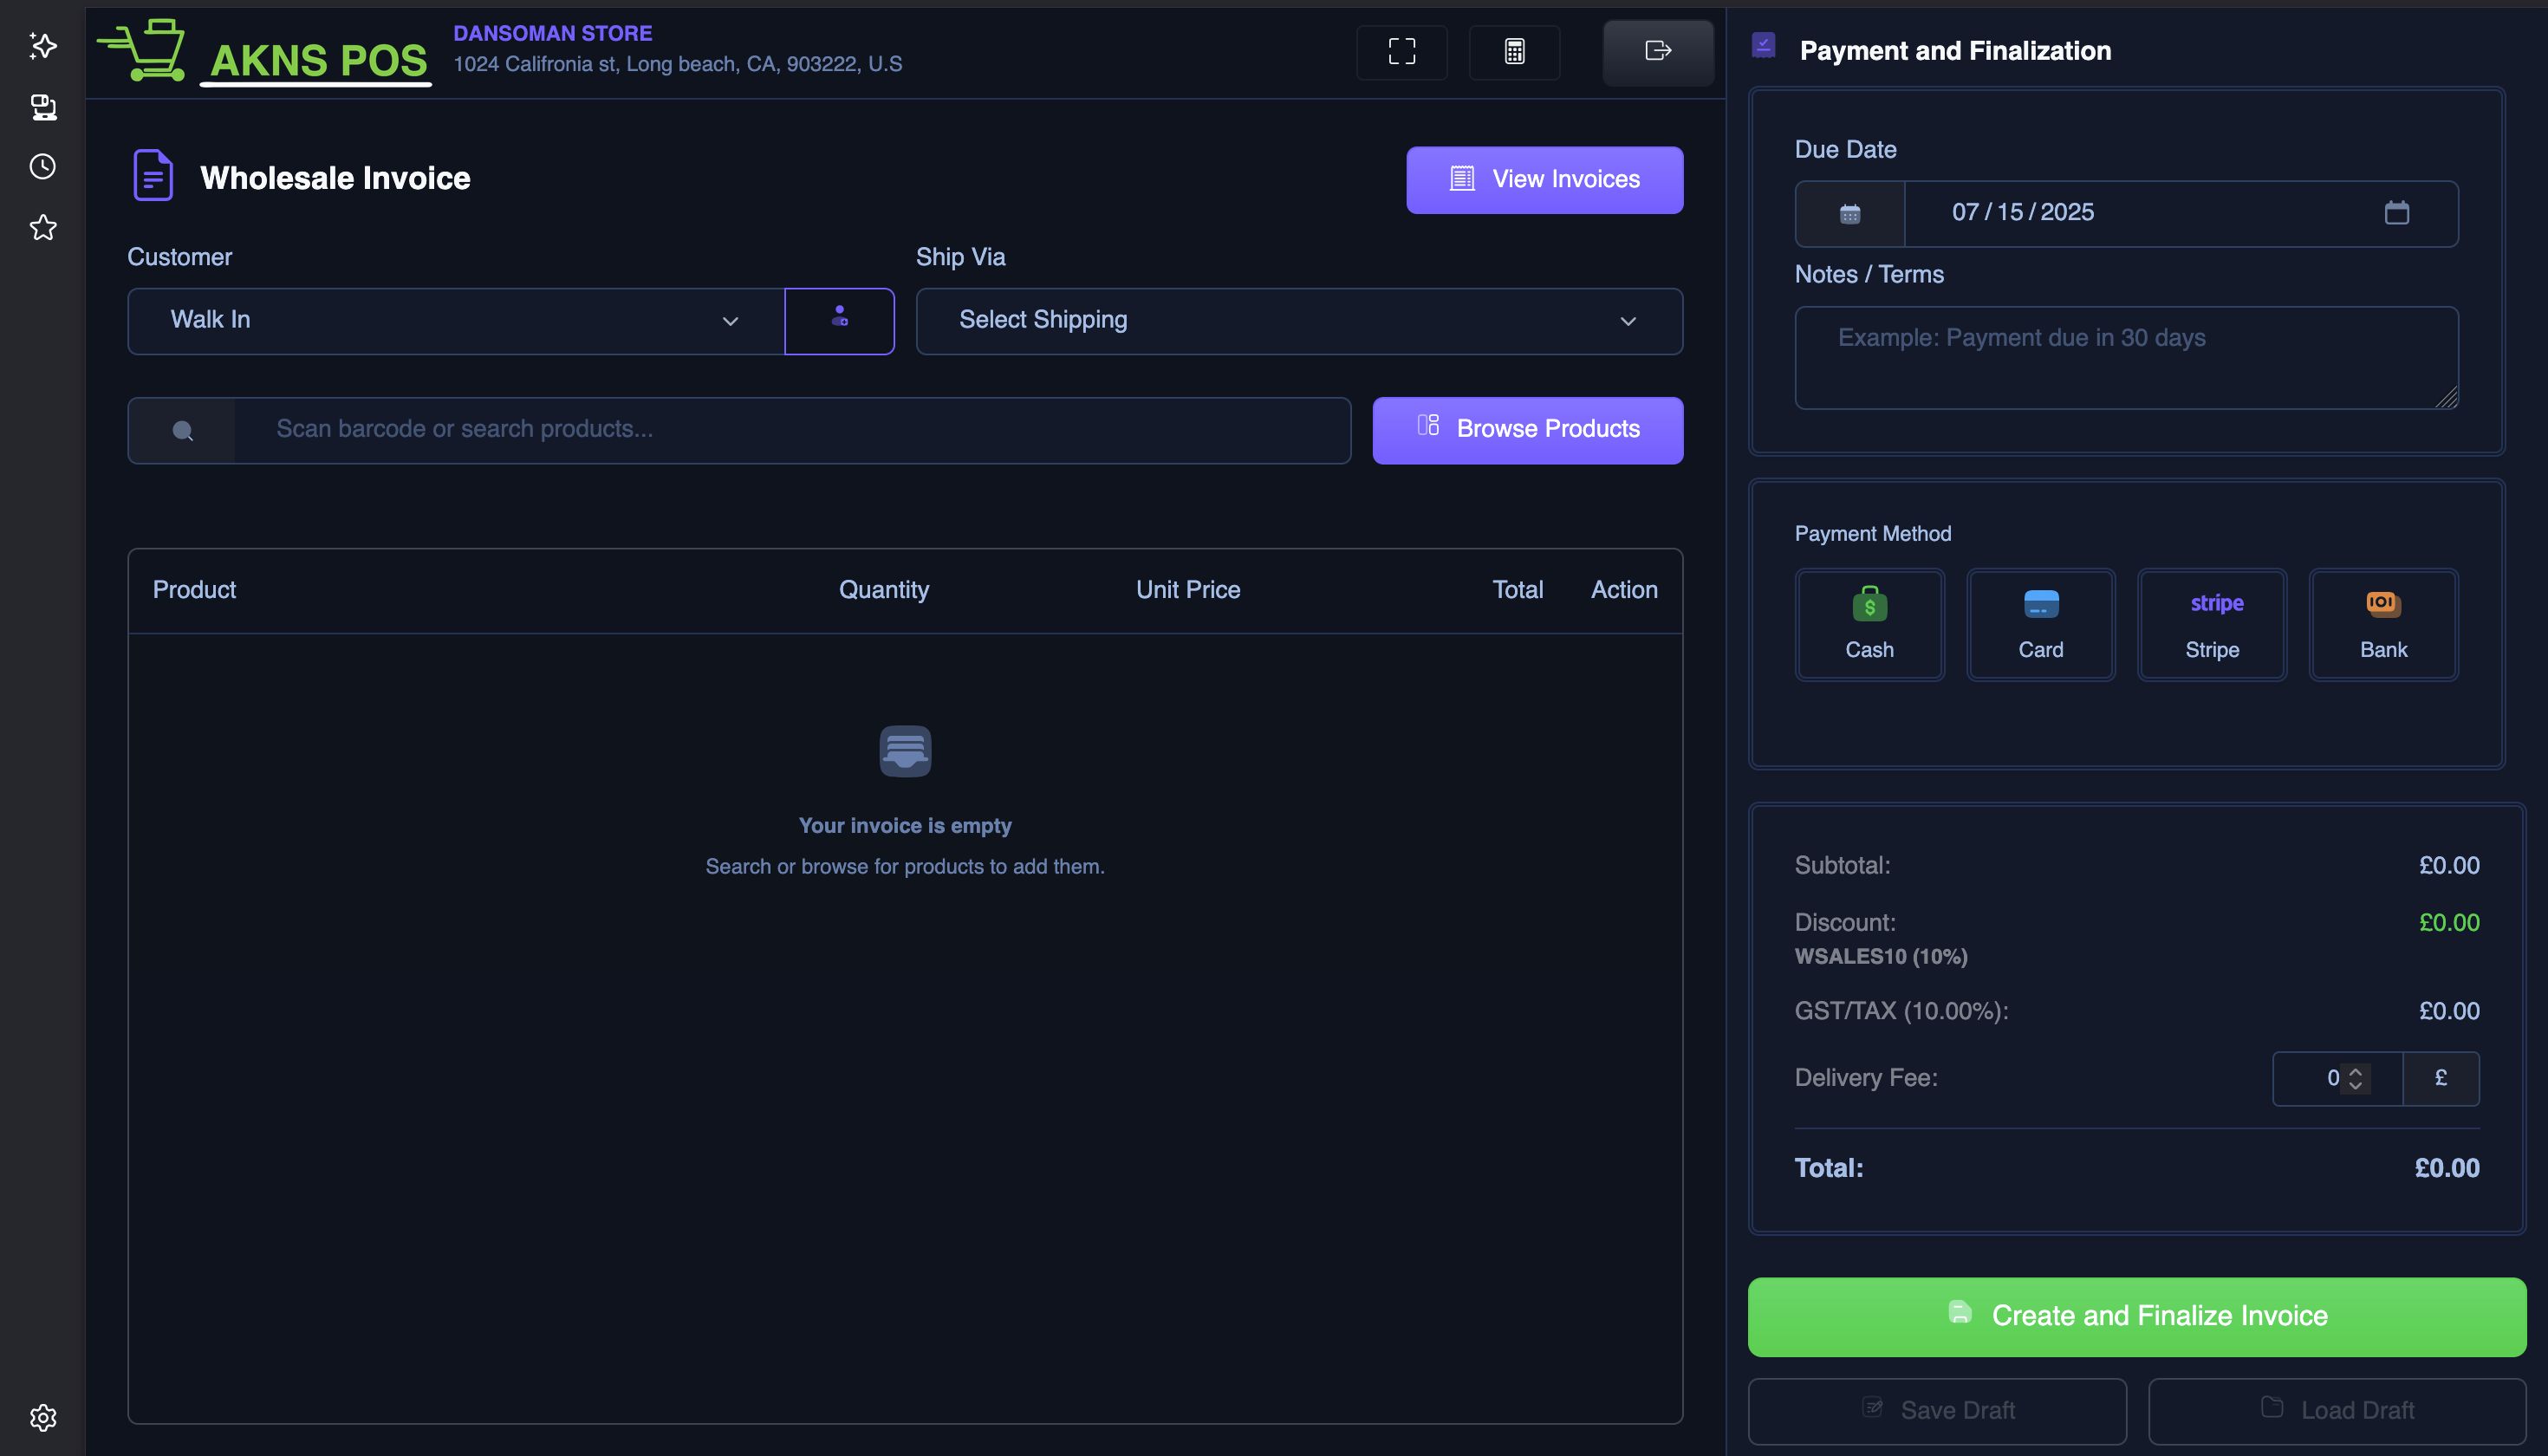2548x1456 pixels.
Task: Select Cash payment method
Action: point(1869,624)
